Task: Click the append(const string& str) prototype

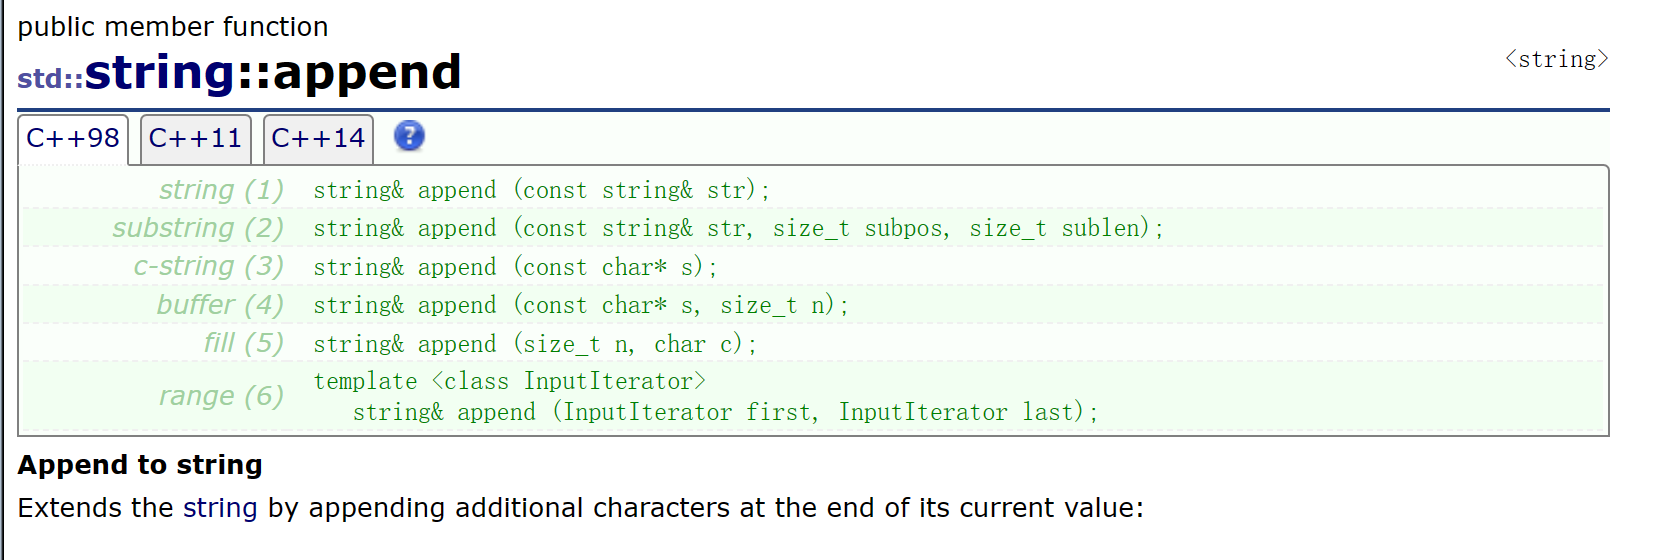Action: (x=542, y=190)
